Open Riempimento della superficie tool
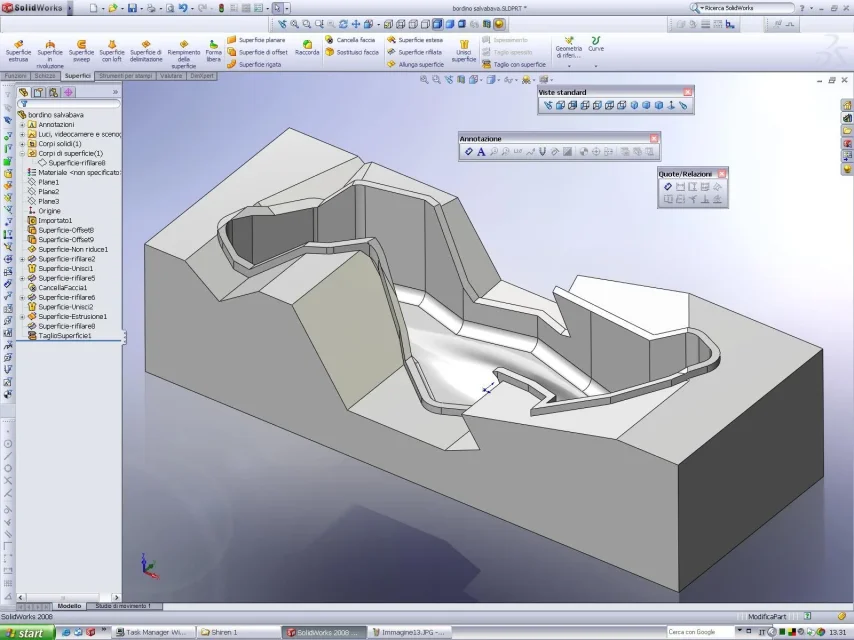Viewport: 854px width, 640px height. click(x=184, y=54)
